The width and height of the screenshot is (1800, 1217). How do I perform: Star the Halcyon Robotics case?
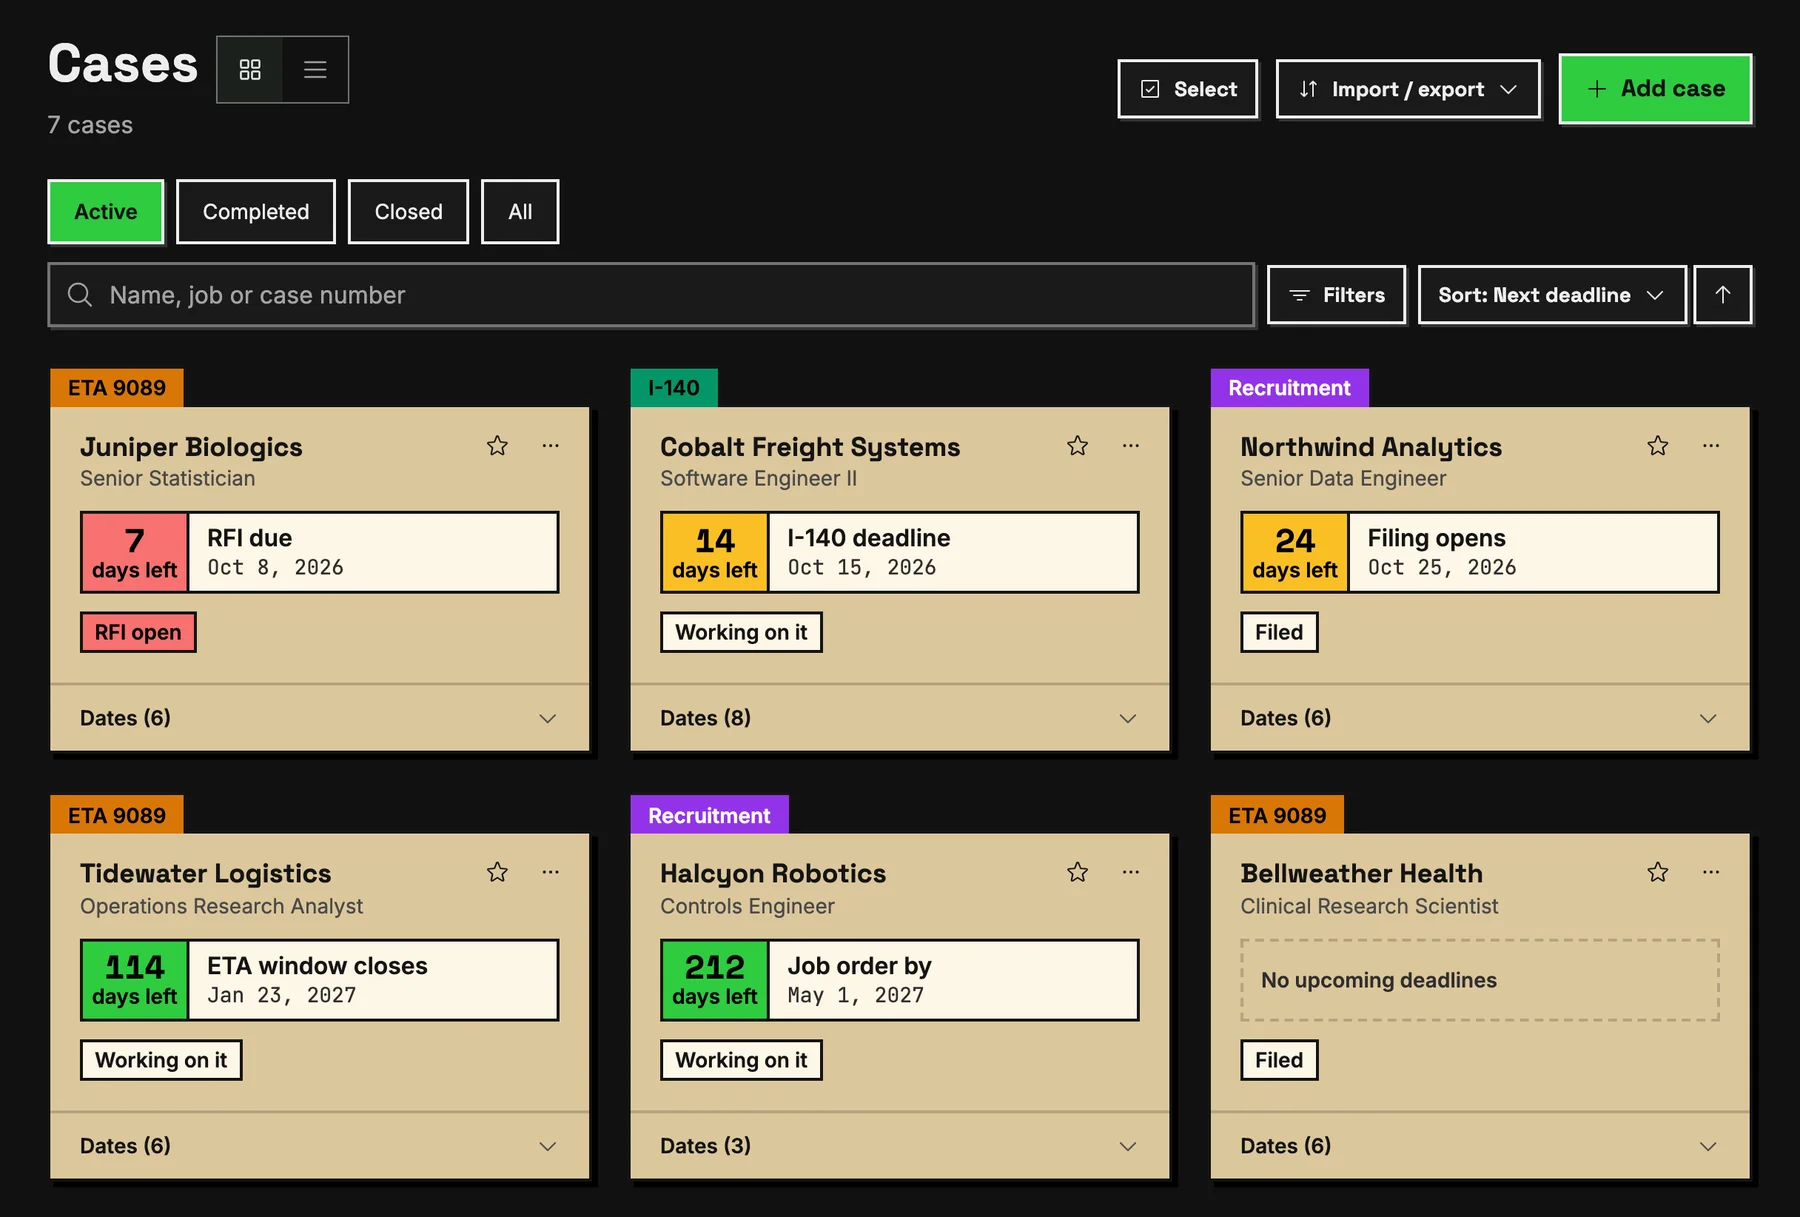click(x=1077, y=873)
